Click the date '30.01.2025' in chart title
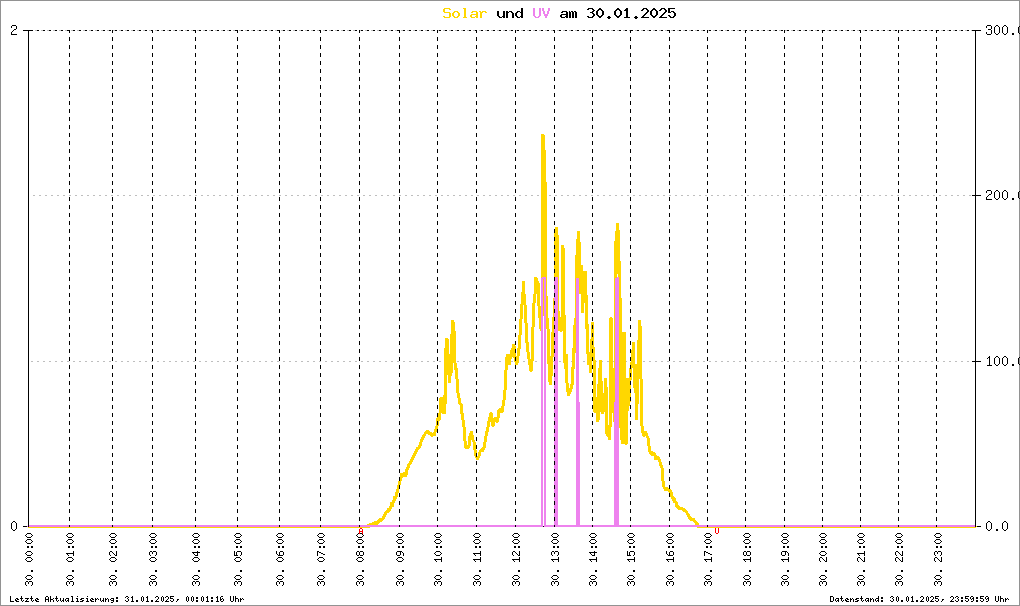This screenshot has width=1020, height=606. tap(632, 13)
